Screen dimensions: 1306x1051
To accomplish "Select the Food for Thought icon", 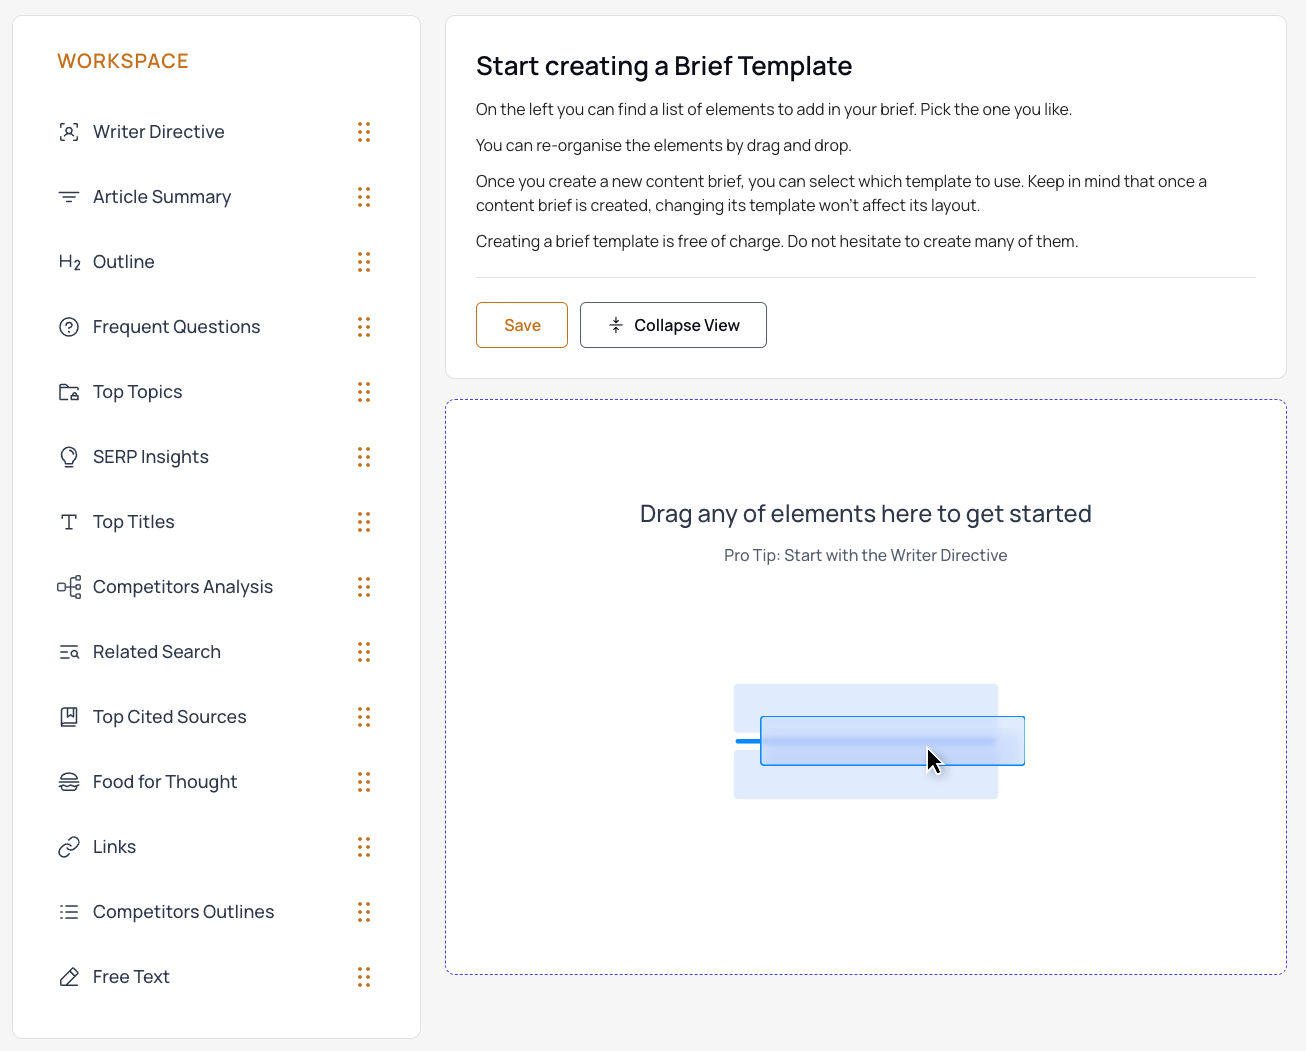I will click(68, 781).
